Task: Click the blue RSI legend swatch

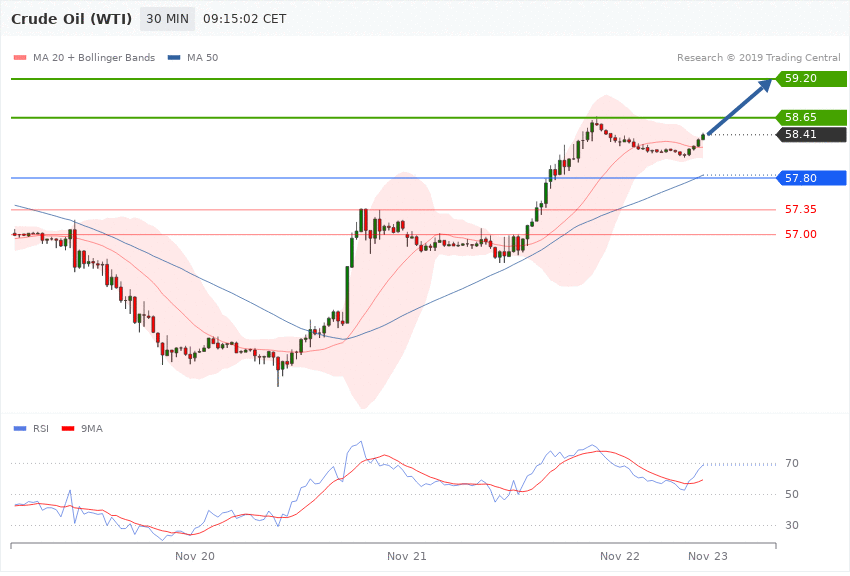Action: click(20, 429)
